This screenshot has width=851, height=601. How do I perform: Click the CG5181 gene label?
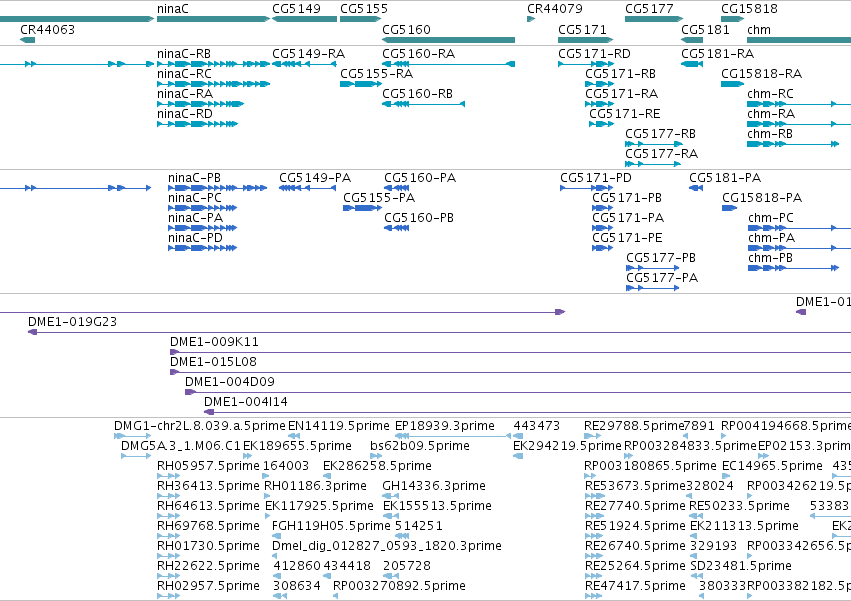coord(705,29)
